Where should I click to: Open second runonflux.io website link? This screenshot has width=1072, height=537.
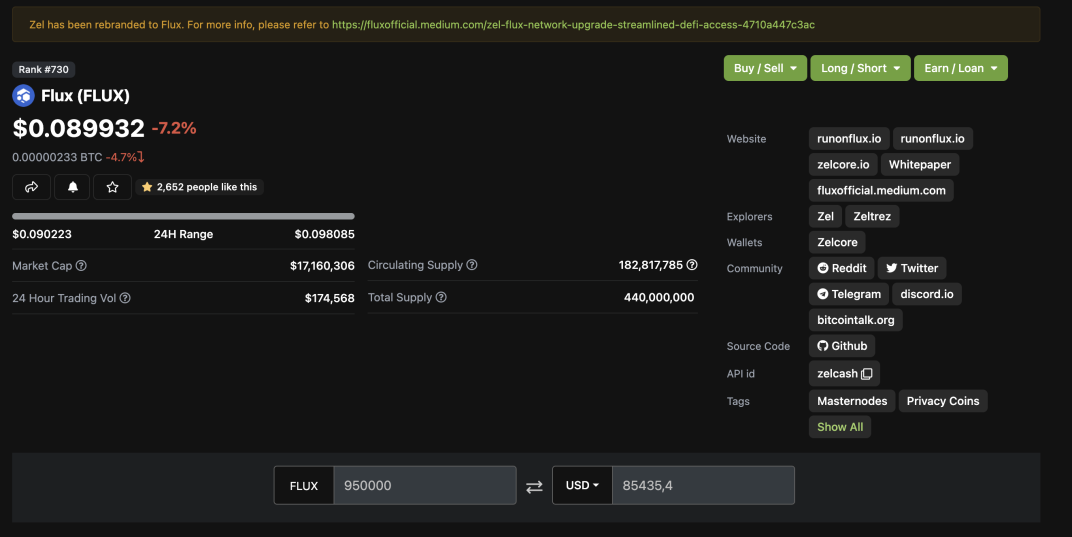click(x=933, y=138)
